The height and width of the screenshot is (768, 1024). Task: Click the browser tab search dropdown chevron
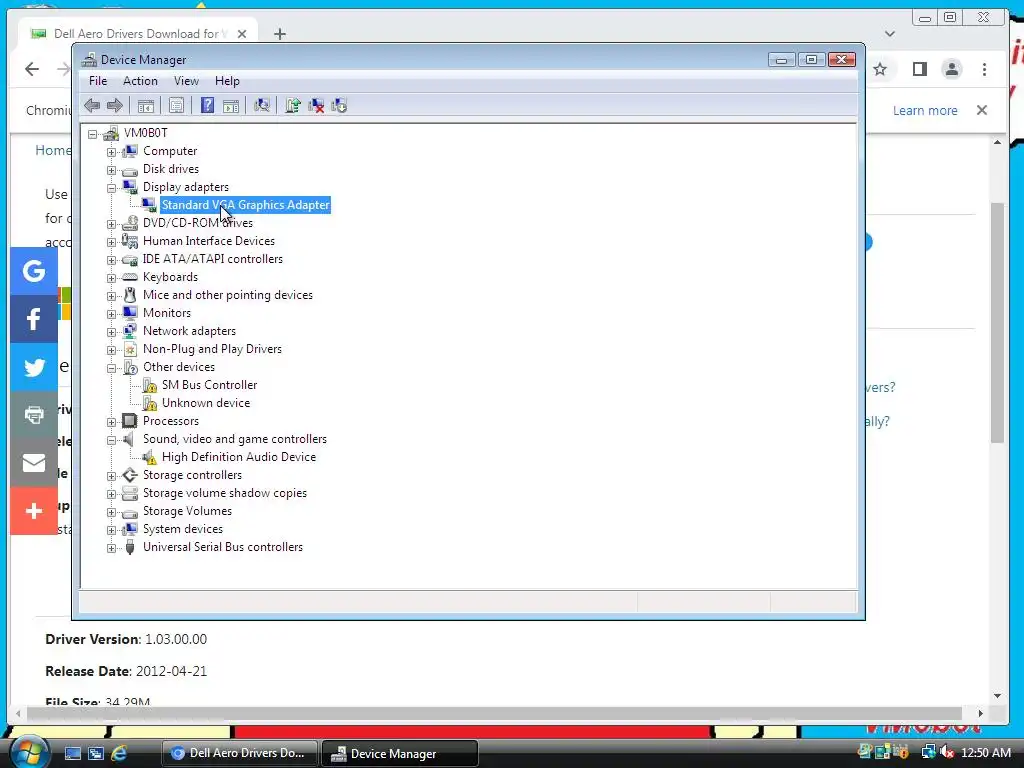[889, 34]
